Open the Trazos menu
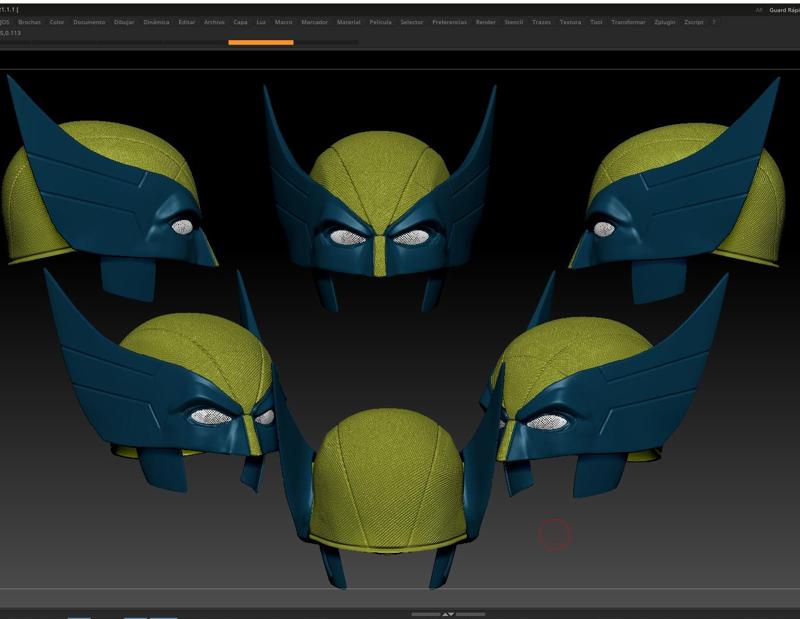The width and height of the screenshot is (800, 619). pyautogui.click(x=541, y=22)
